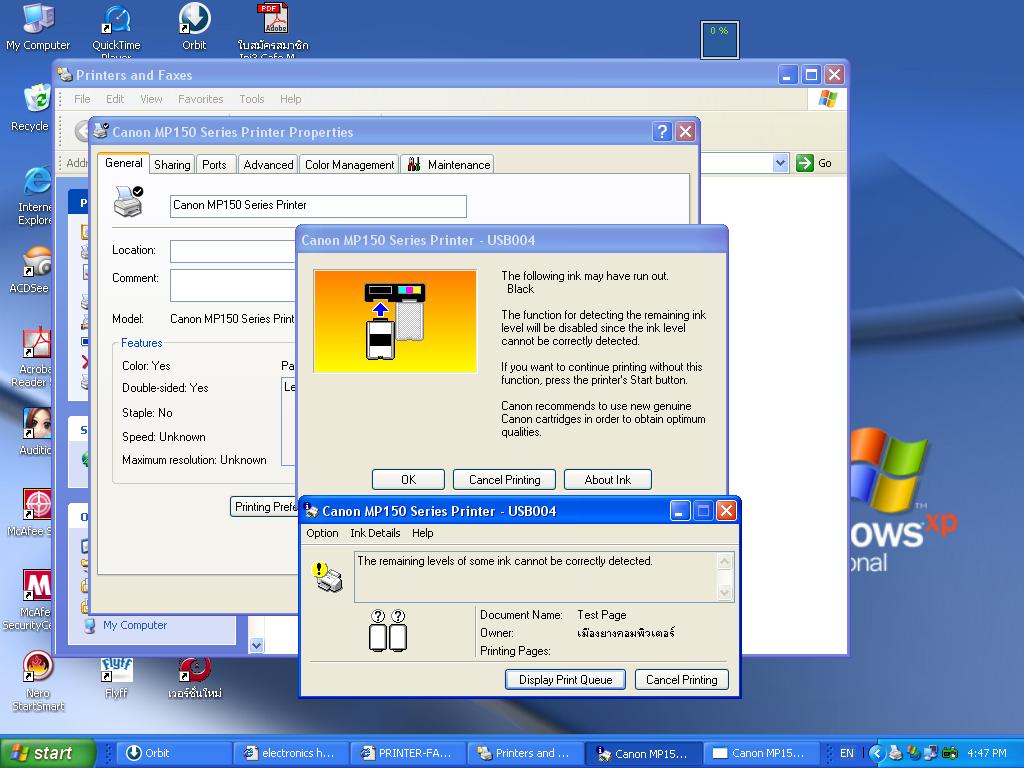Open My Computer desktop icon
This screenshot has width=1024, height=768.
point(38,26)
